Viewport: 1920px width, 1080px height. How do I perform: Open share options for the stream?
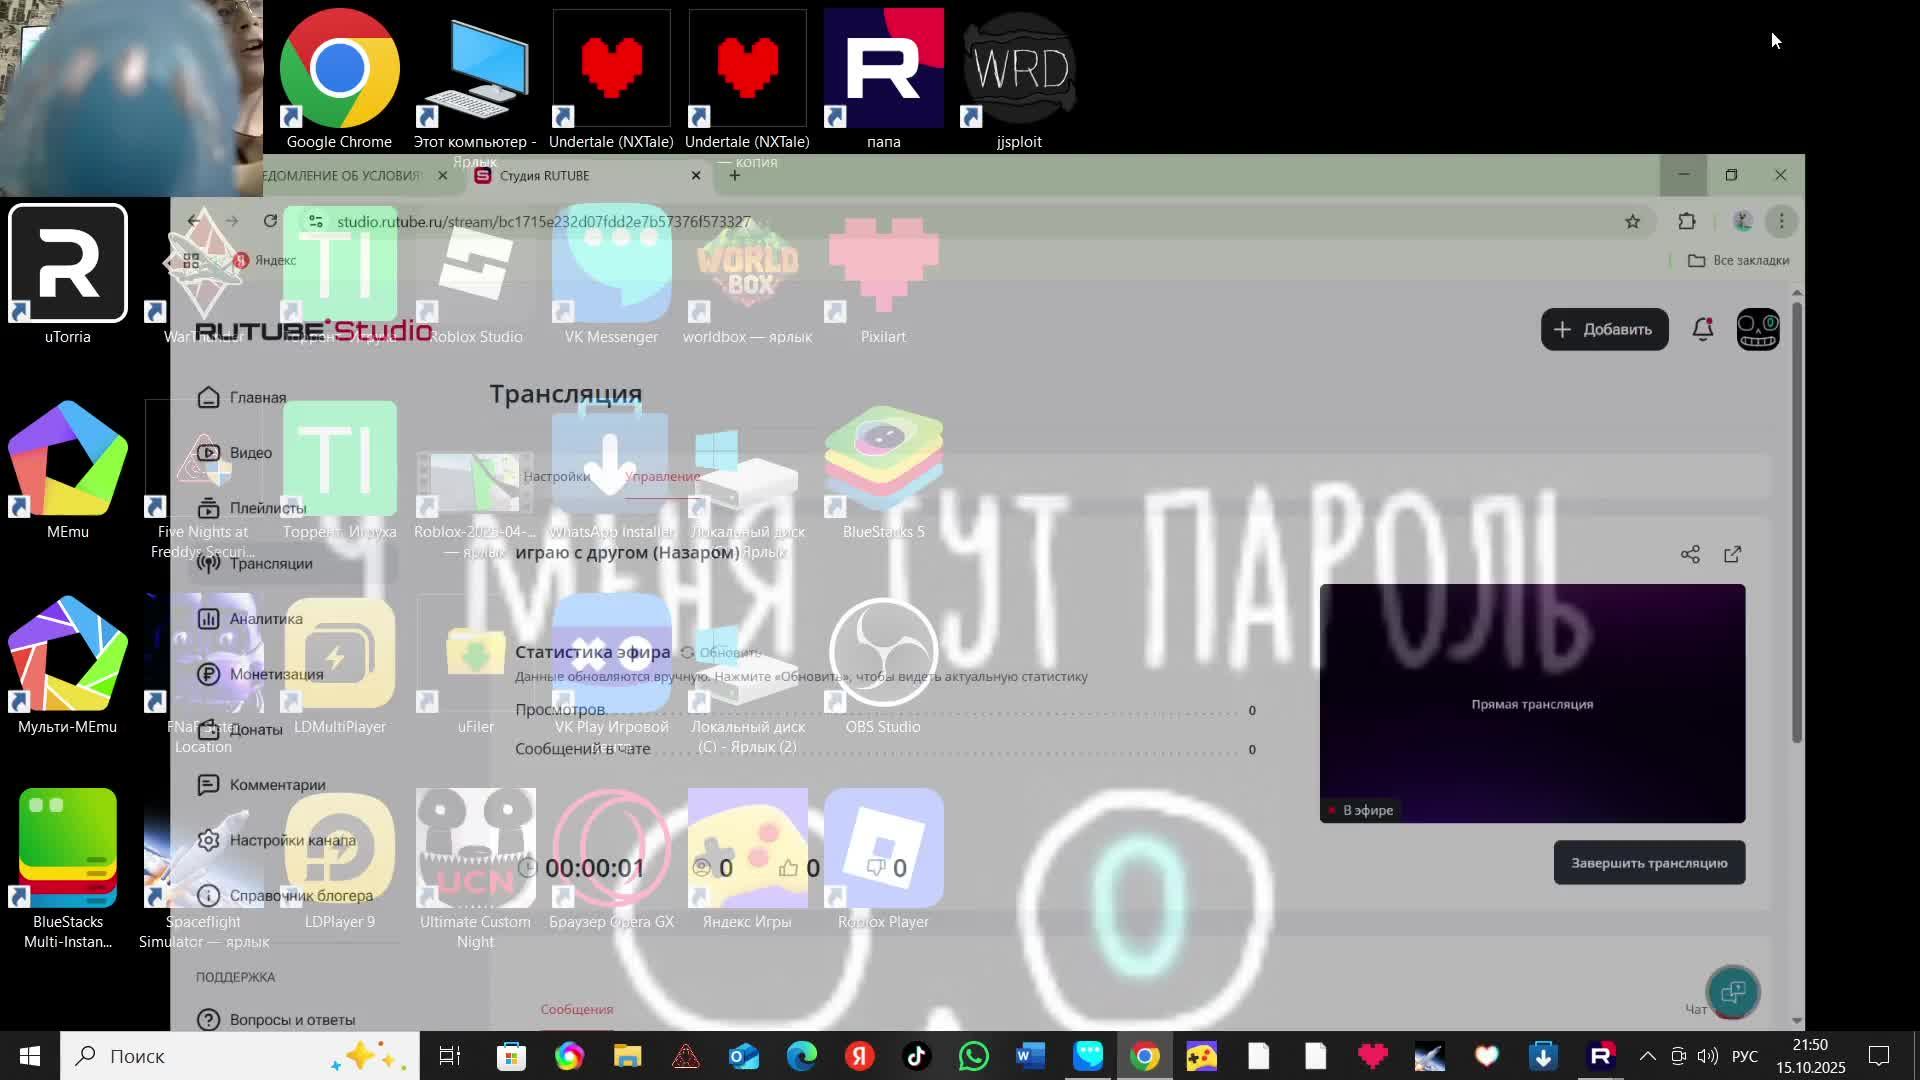point(1690,554)
